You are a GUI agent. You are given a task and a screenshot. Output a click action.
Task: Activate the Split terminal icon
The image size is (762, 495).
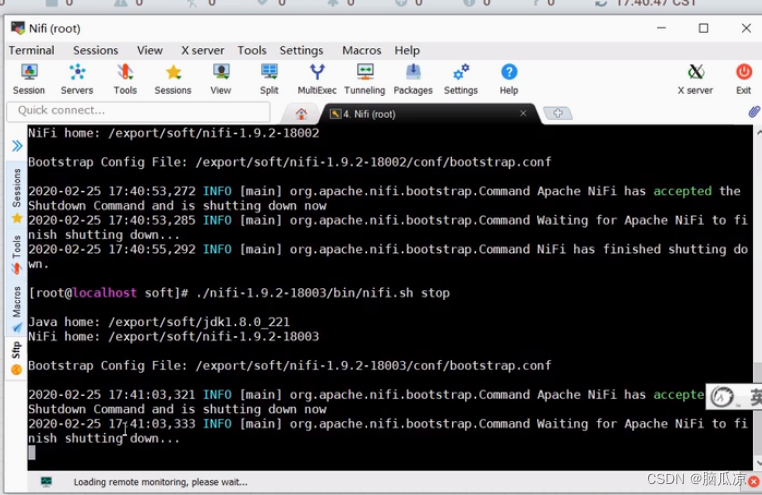(x=269, y=79)
